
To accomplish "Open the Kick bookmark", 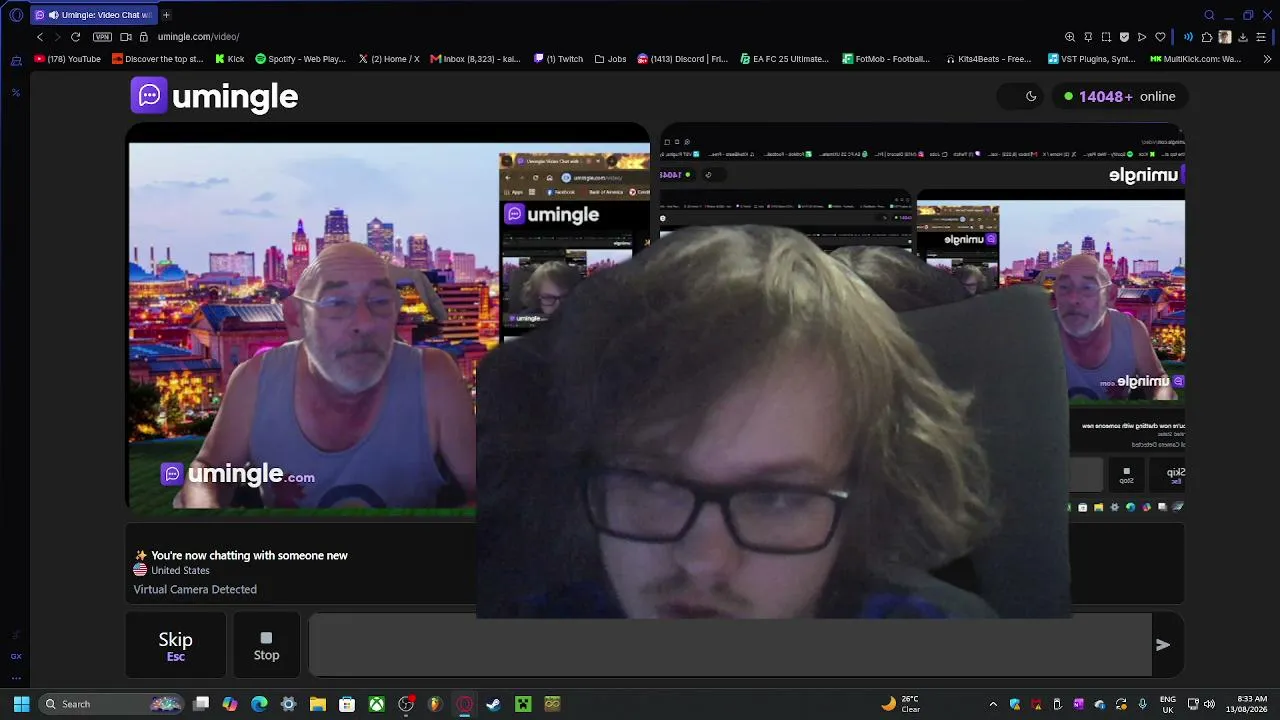I will coord(230,59).
